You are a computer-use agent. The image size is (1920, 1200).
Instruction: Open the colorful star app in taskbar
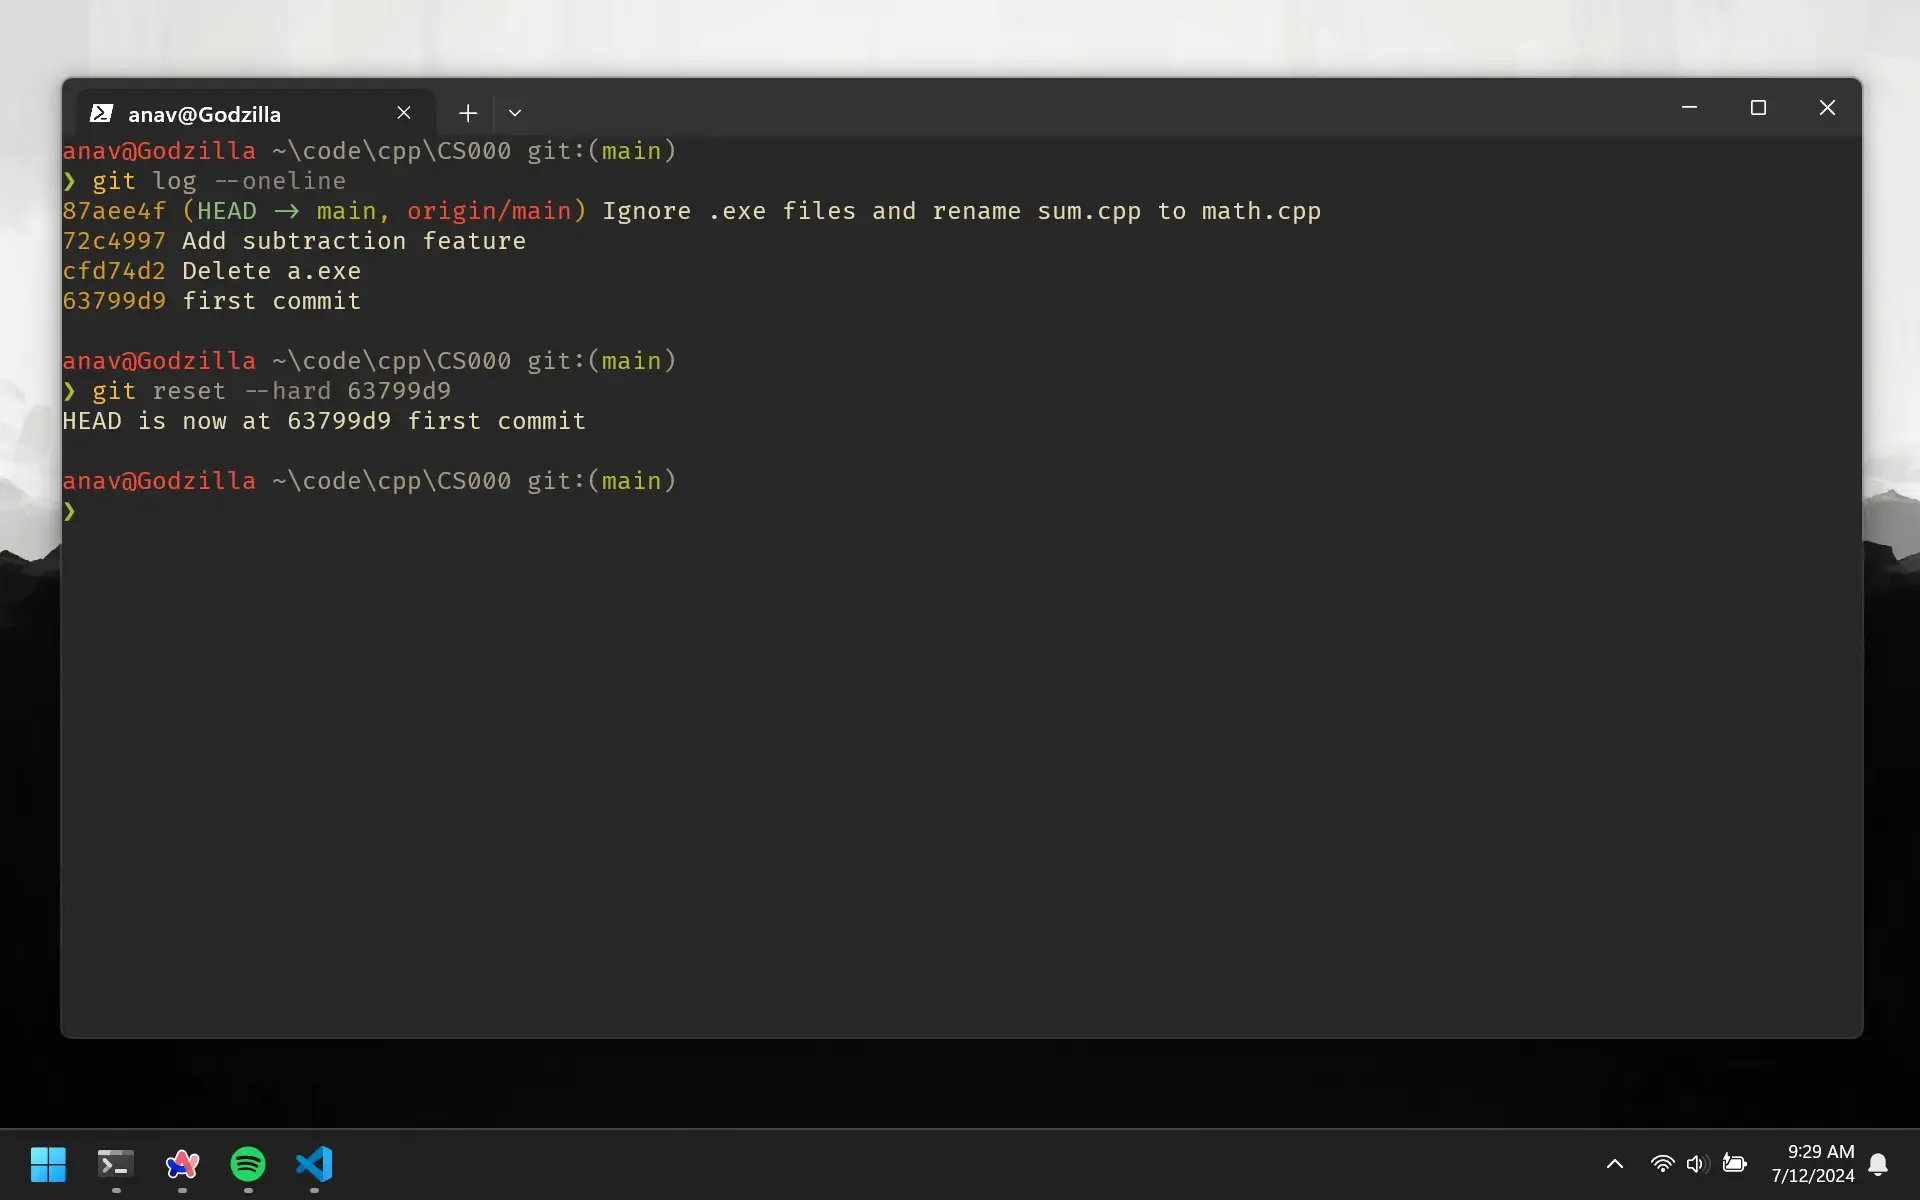[x=182, y=1164]
